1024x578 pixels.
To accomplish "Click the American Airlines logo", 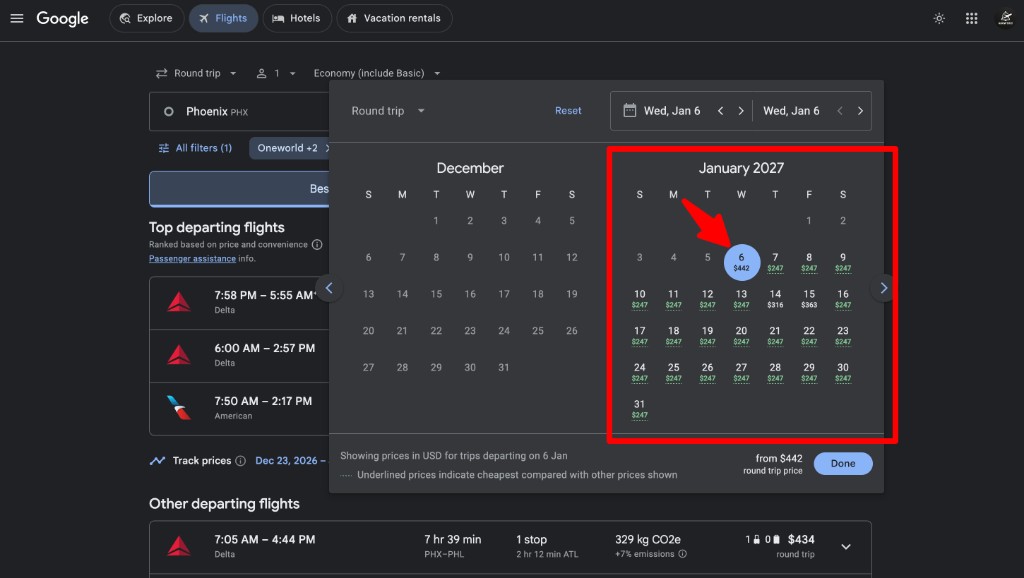I will [x=178, y=408].
